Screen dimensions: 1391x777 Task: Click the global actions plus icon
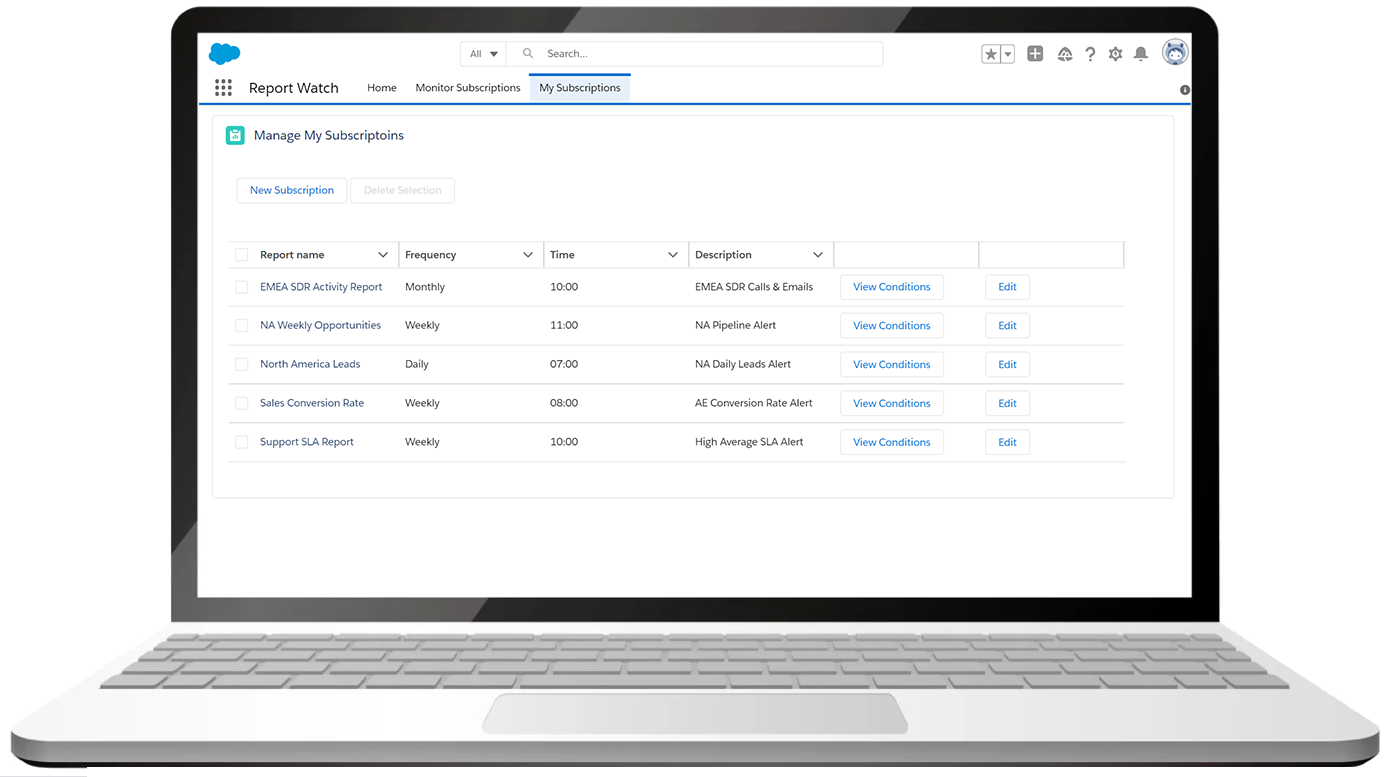[1035, 54]
